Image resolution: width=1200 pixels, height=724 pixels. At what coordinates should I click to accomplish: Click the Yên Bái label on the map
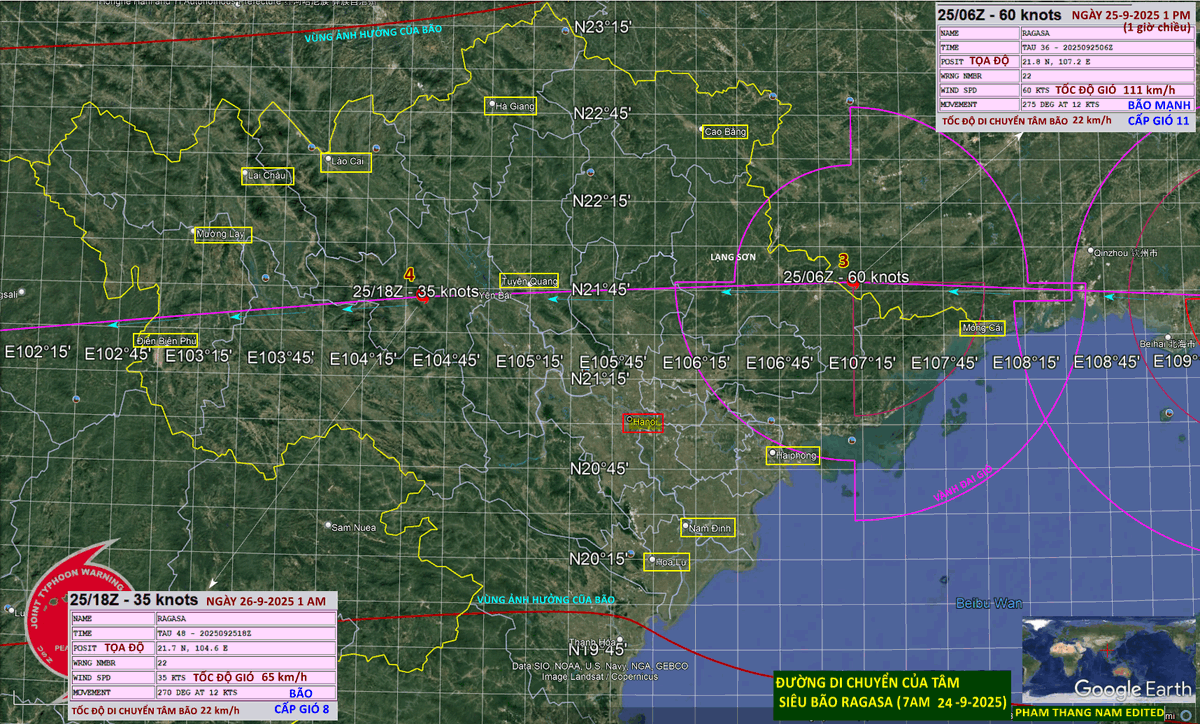tap(496, 296)
